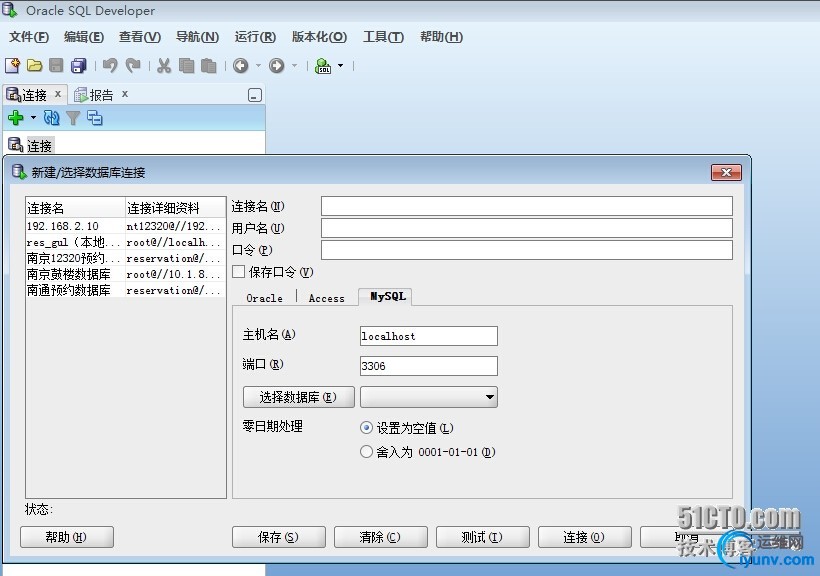The height and width of the screenshot is (576, 820).
Task: Click the Save disk icon
Action: coord(56,65)
